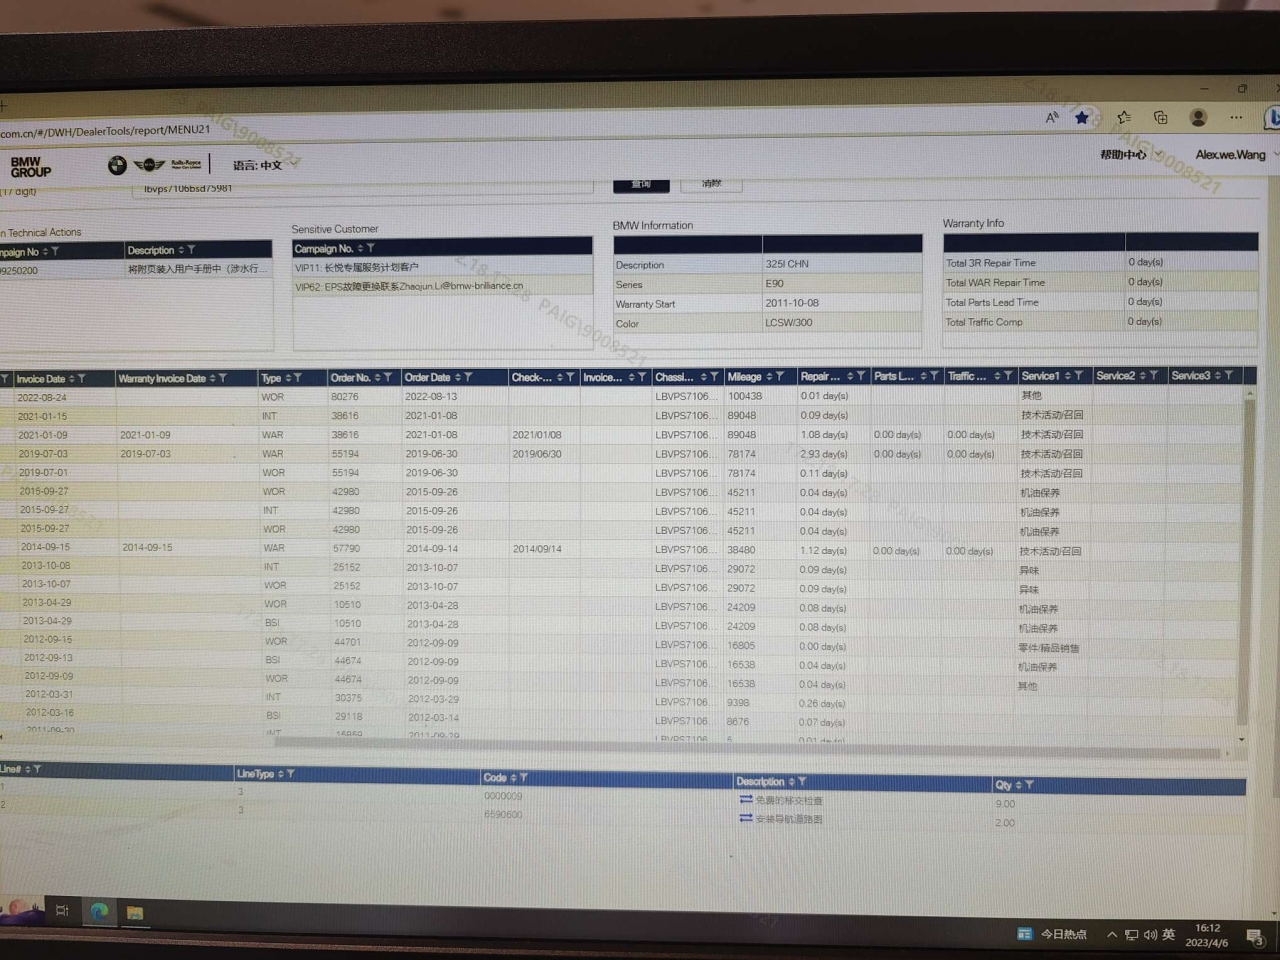Filter the Qty column
Image resolution: width=1280 pixels, height=960 pixels.
click(x=1030, y=785)
